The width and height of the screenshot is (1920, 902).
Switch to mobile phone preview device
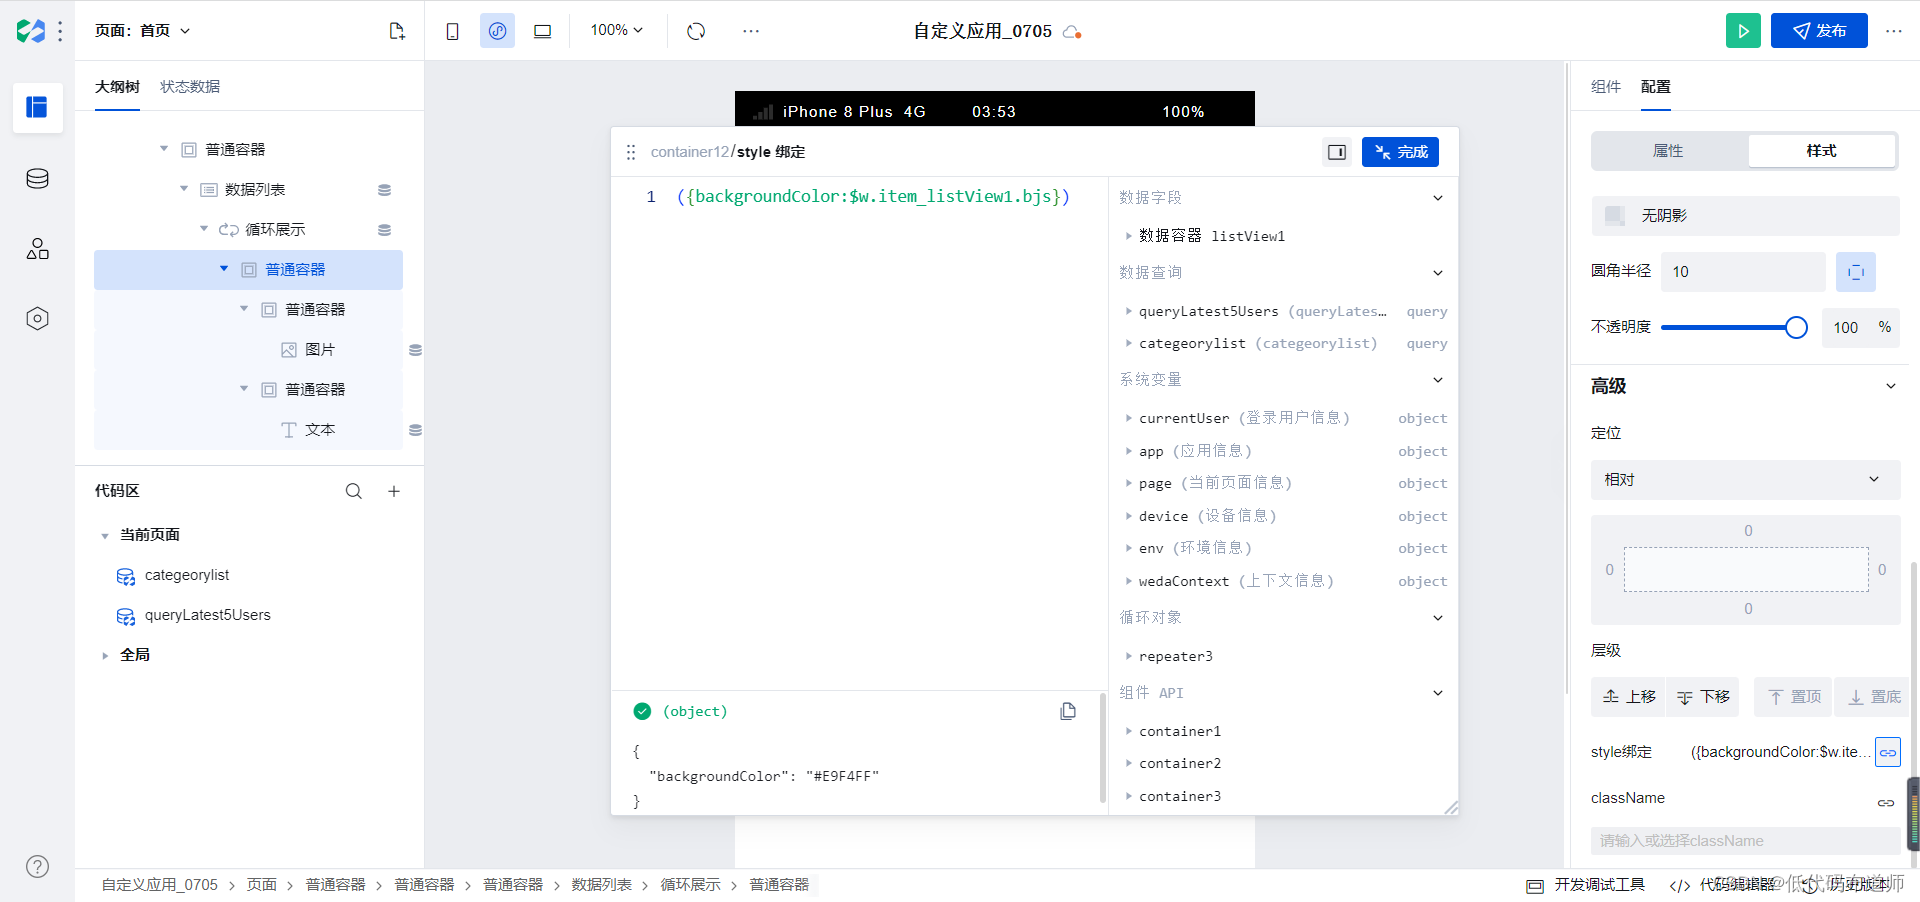[453, 31]
